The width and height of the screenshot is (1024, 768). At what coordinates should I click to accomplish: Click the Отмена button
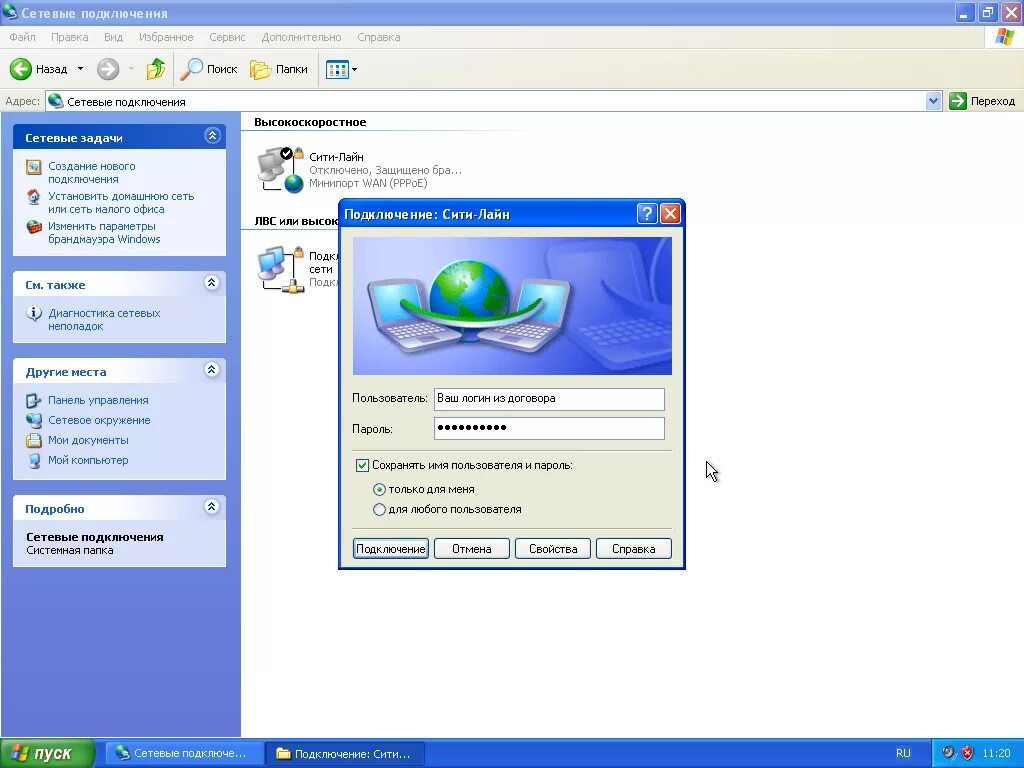click(472, 549)
